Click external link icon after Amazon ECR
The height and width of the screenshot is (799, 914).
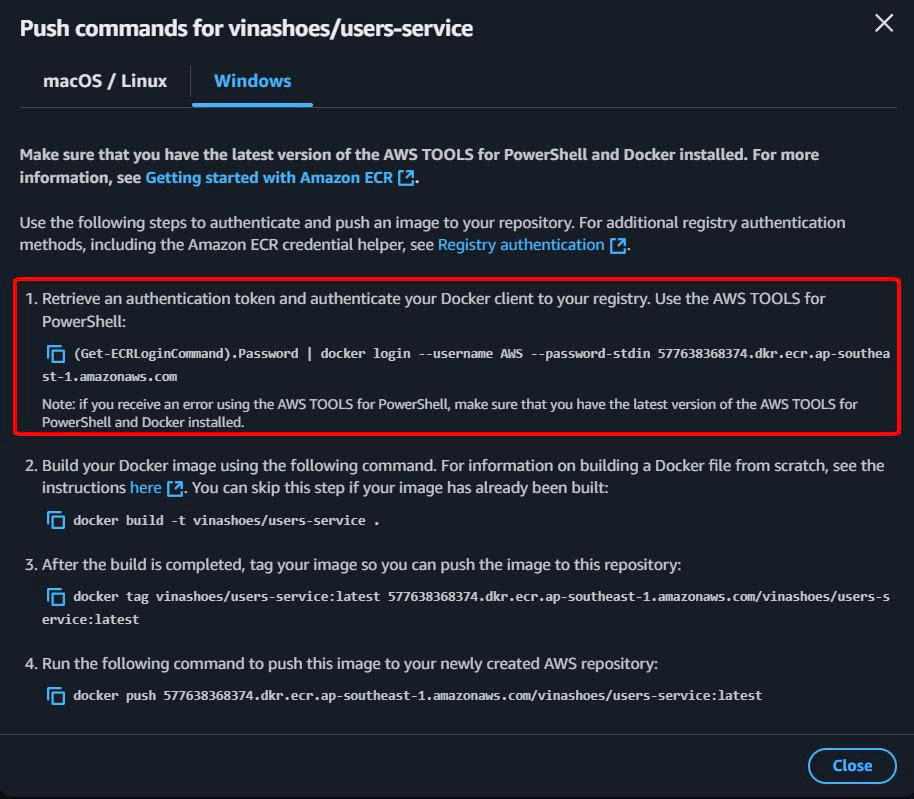(406, 178)
